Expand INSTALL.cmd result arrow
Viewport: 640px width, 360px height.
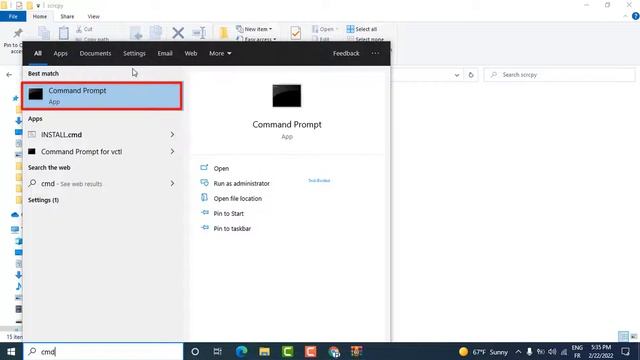click(x=172, y=134)
